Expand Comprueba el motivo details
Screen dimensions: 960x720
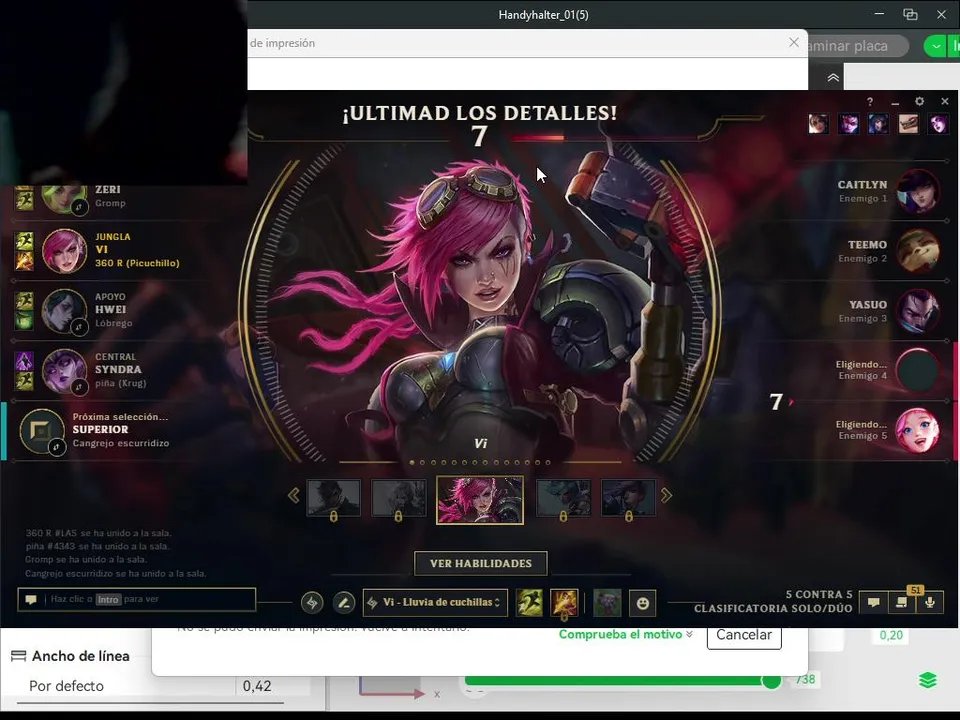626,634
